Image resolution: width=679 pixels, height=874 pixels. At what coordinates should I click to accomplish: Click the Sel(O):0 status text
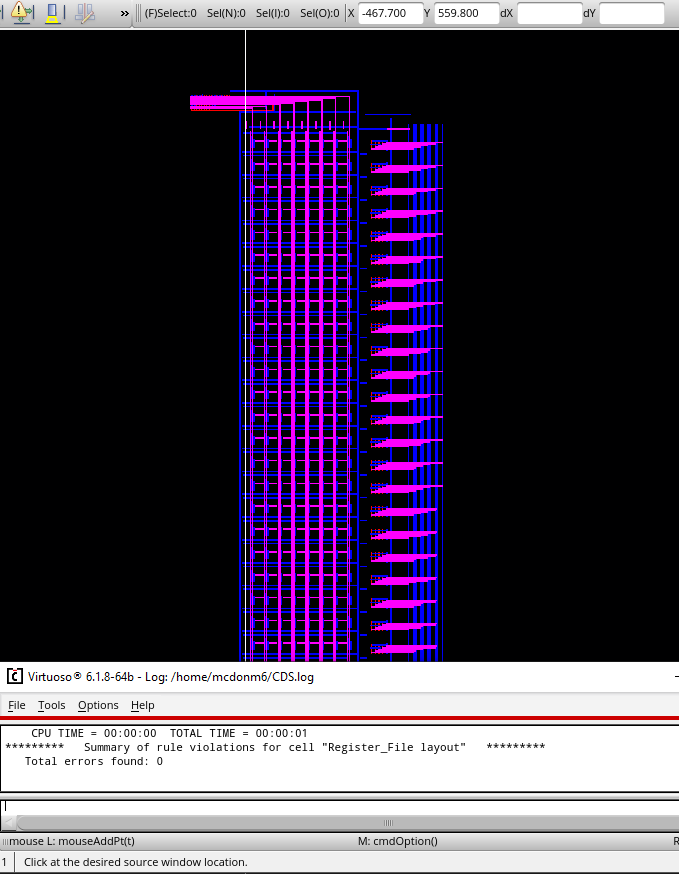click(x=319, y=13)
